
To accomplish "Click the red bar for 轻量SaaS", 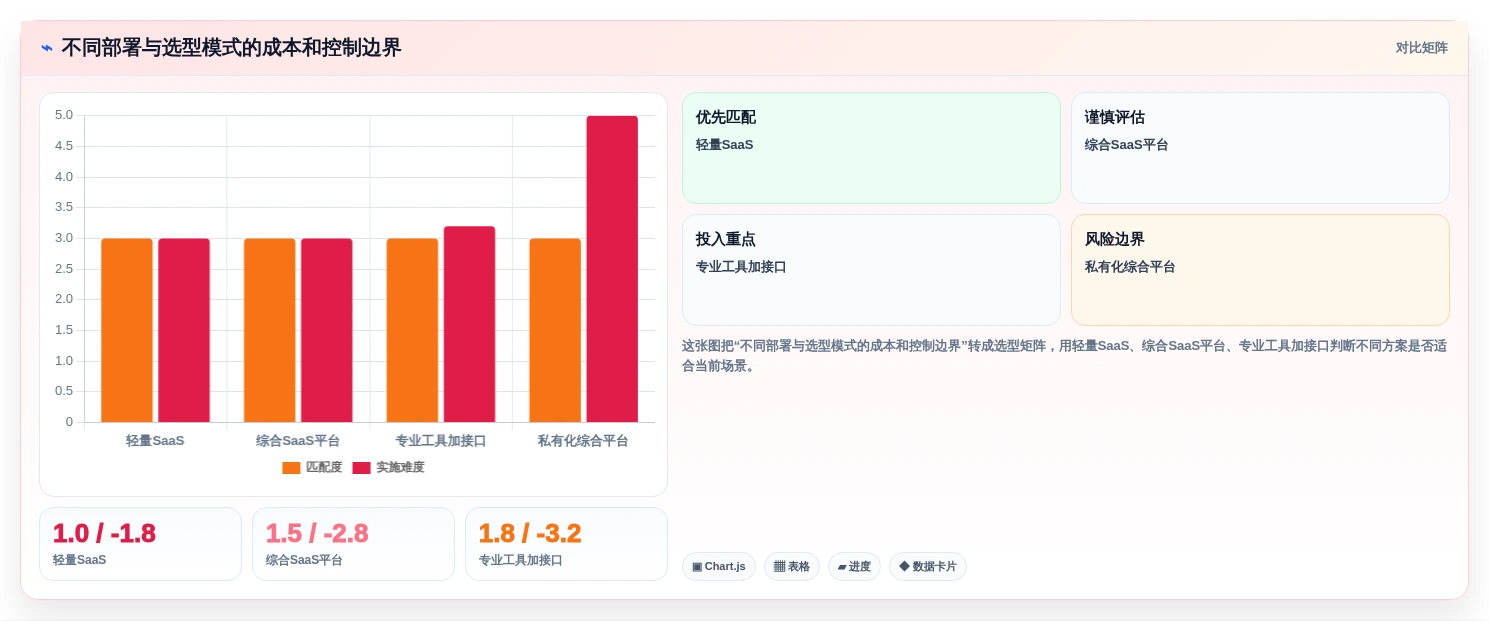I will coord(184,330).
